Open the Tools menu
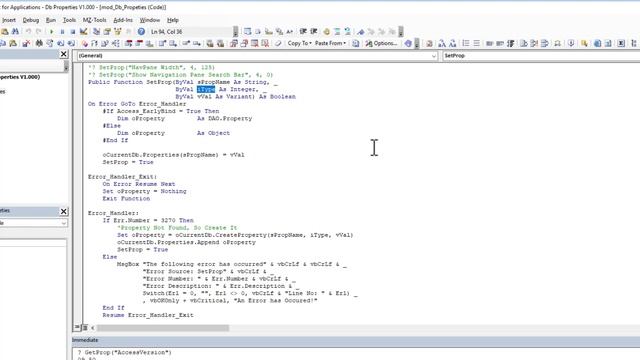The width and height of the screenshot is (640, 360). pos(69,20)
